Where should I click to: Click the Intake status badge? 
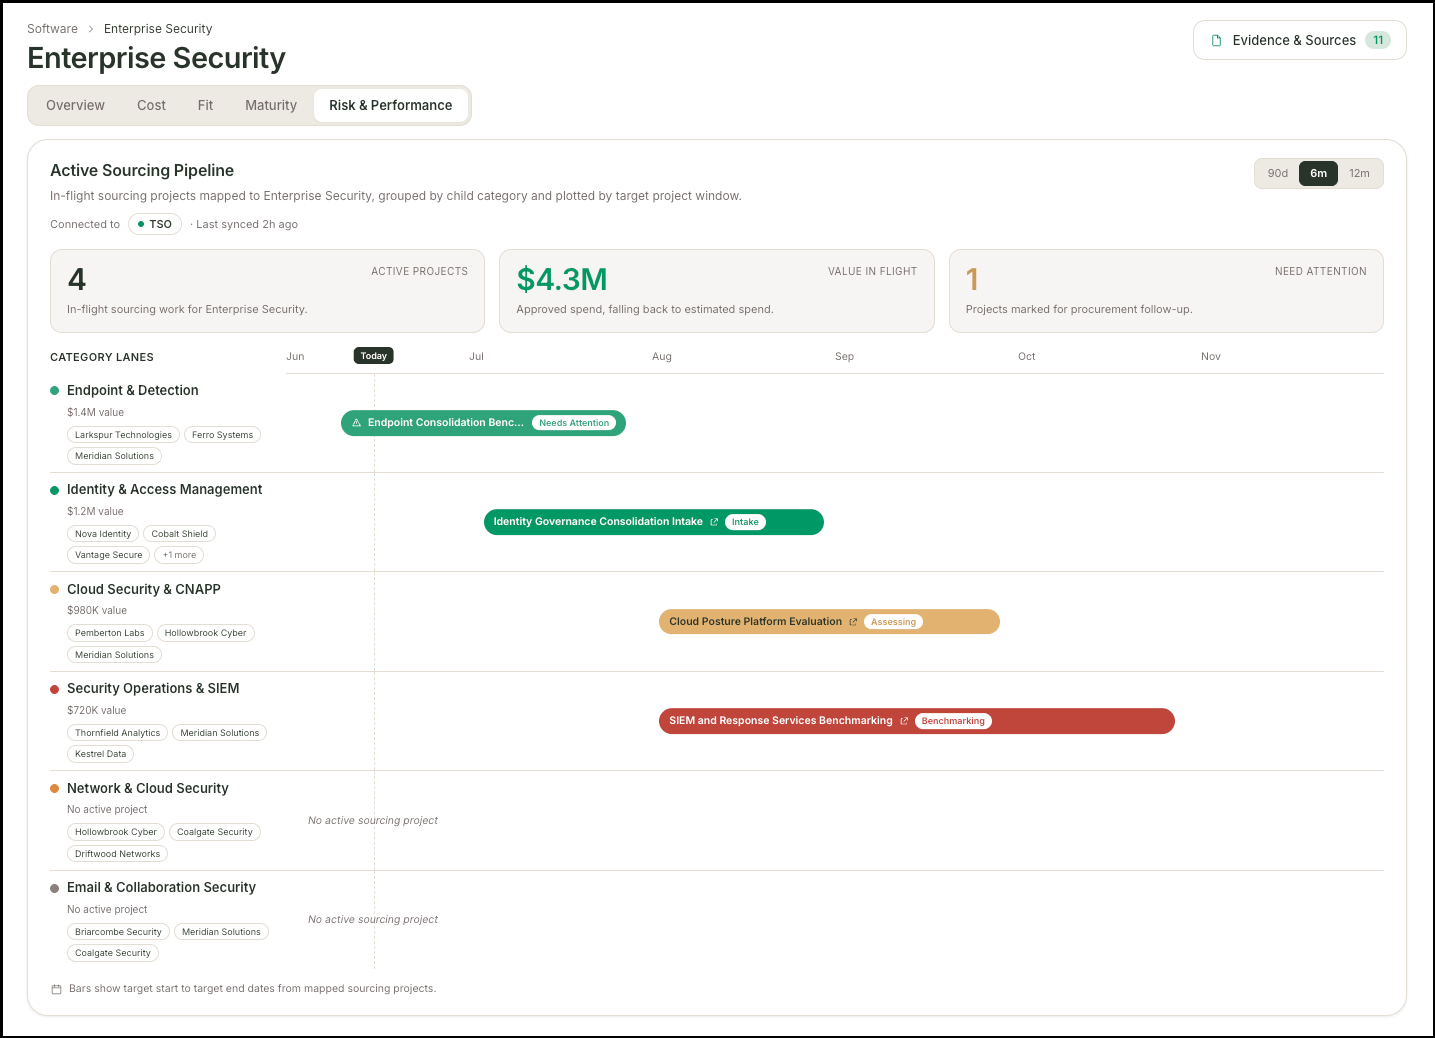click(x=745, y=522)
